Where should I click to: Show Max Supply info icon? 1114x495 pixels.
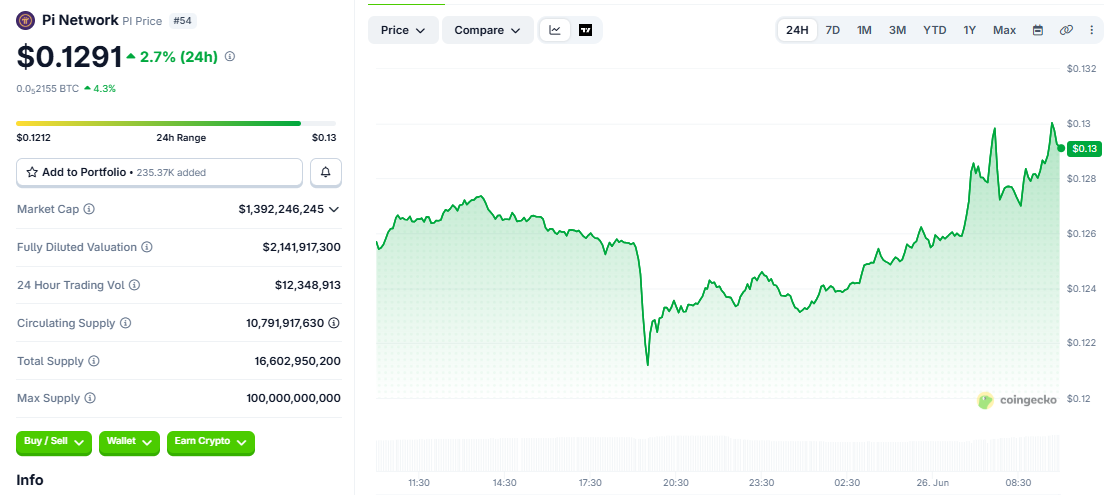(x=90, y=398)
